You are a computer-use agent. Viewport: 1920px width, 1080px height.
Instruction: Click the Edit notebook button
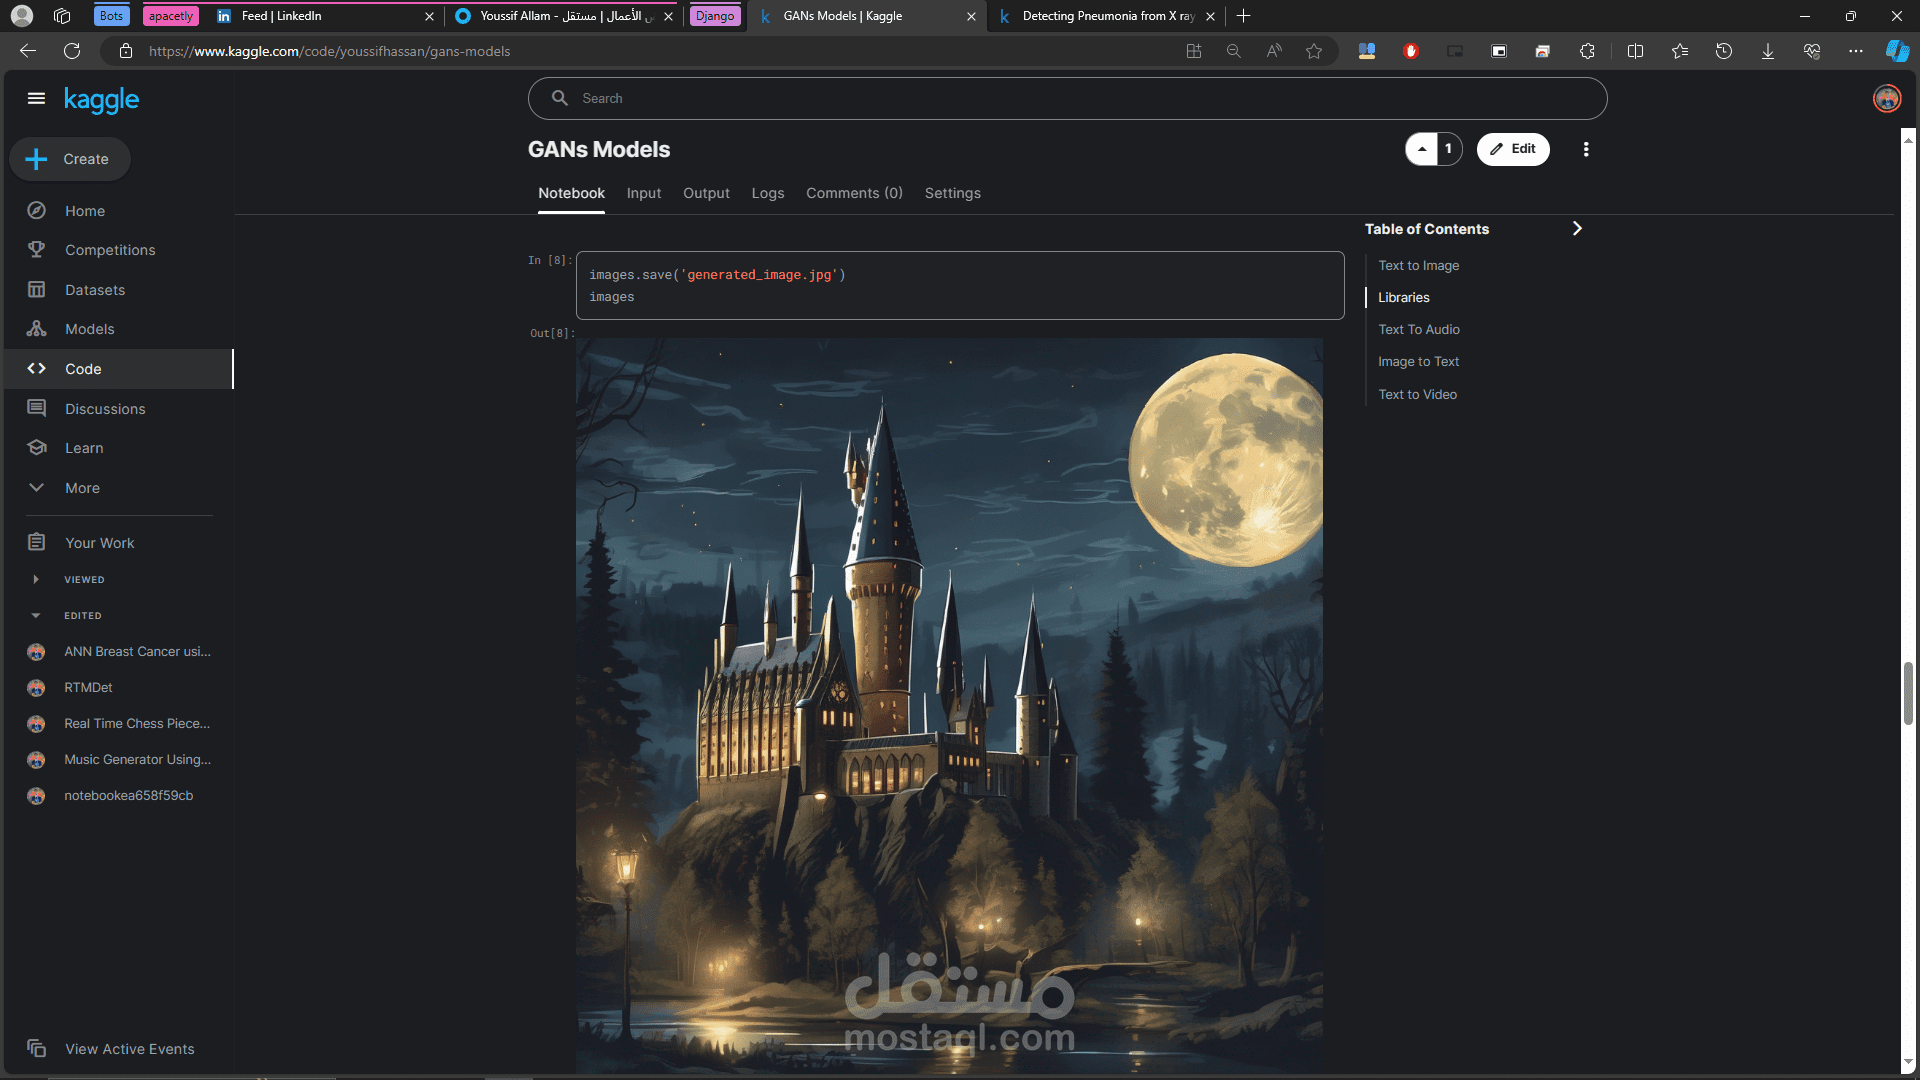(1513, 149)
